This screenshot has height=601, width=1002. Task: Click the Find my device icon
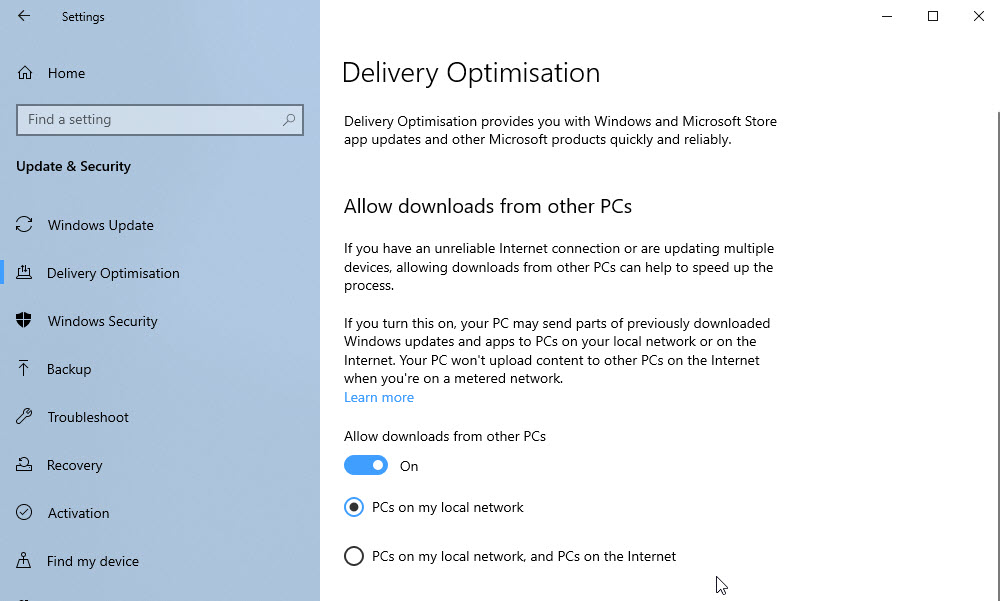[x=24, y=560]
